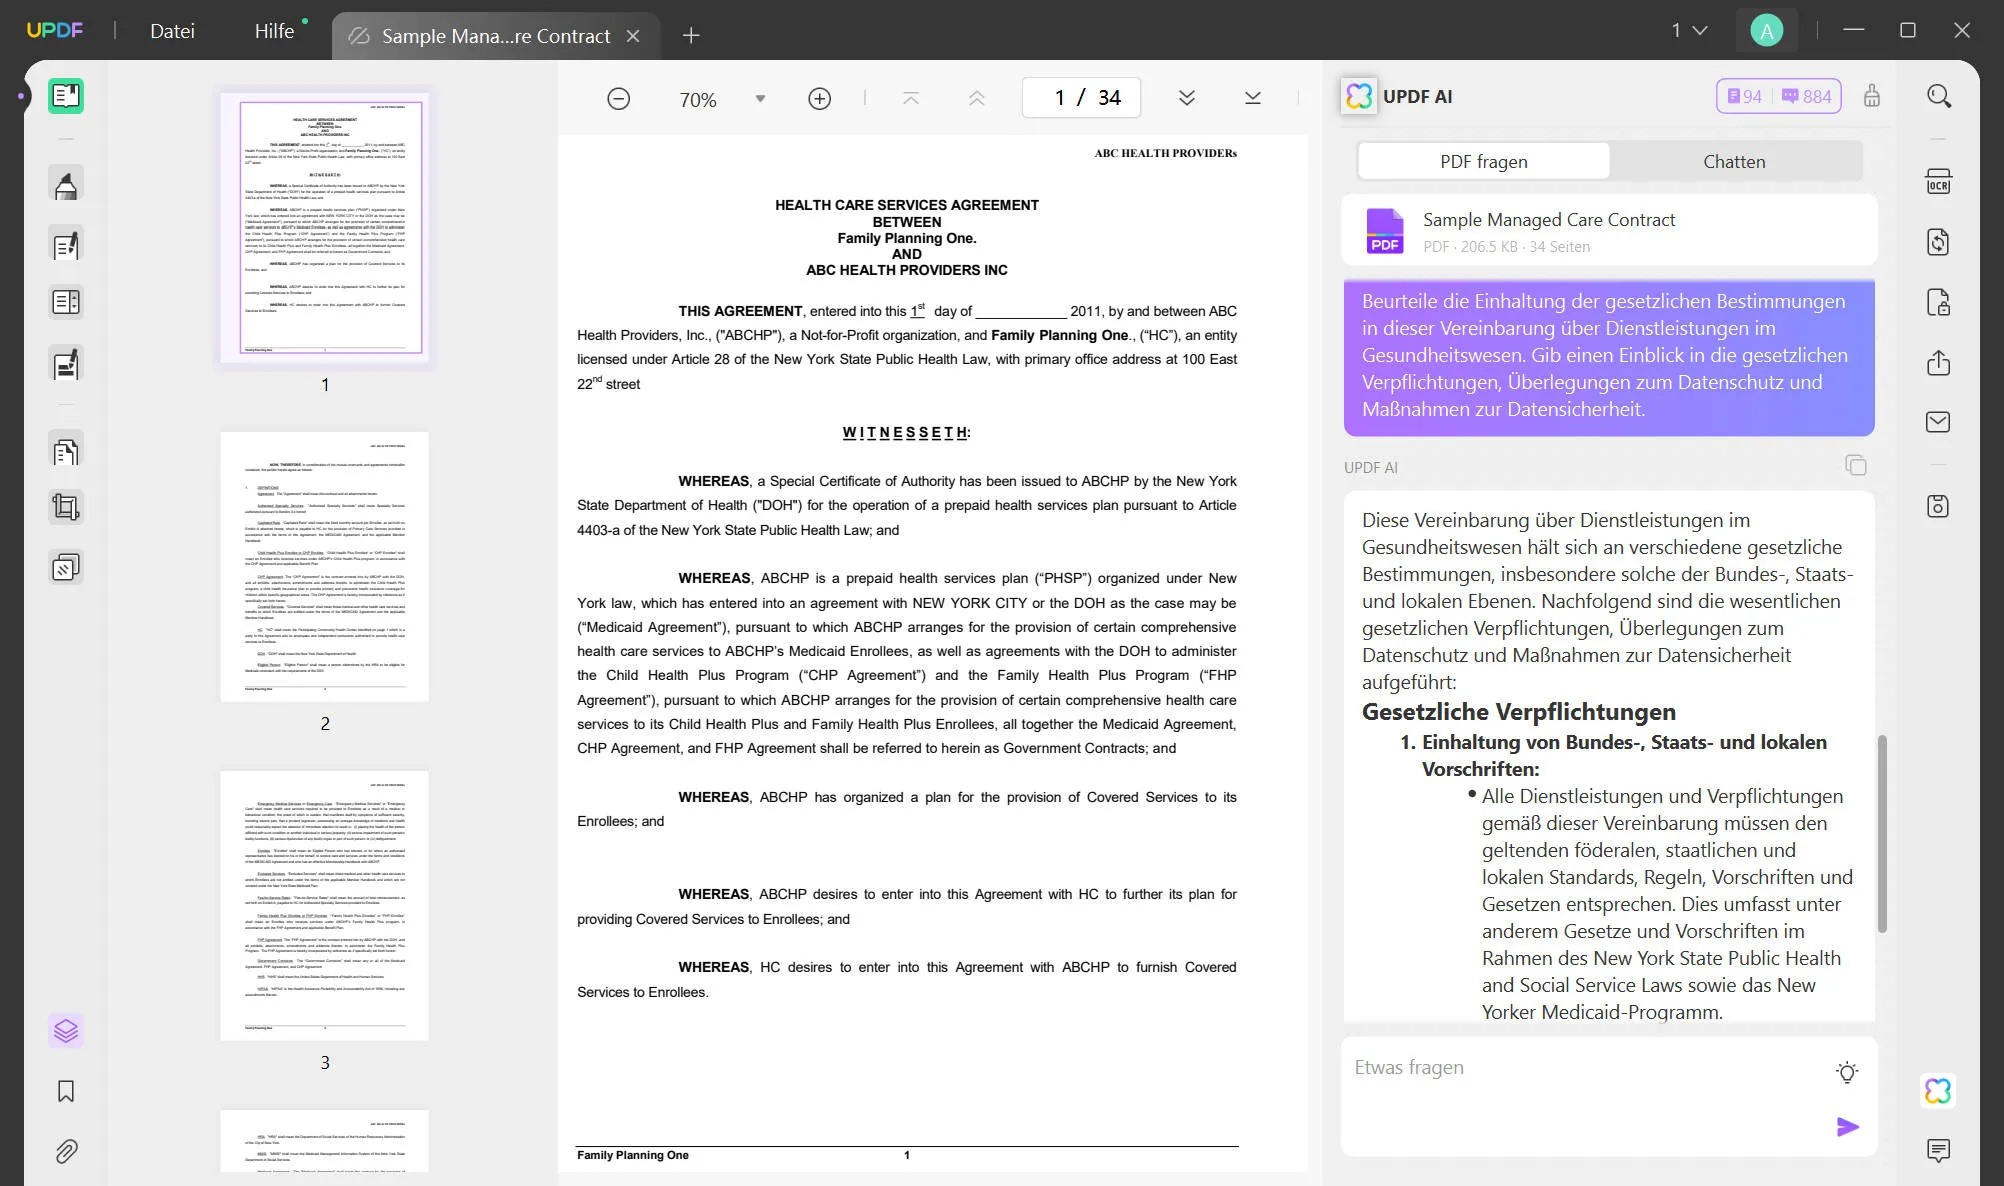This screenshot has height=1186, width=2004.
Task: Open the OCR tool in right sidebar
Action: [x=1938, y=182]
